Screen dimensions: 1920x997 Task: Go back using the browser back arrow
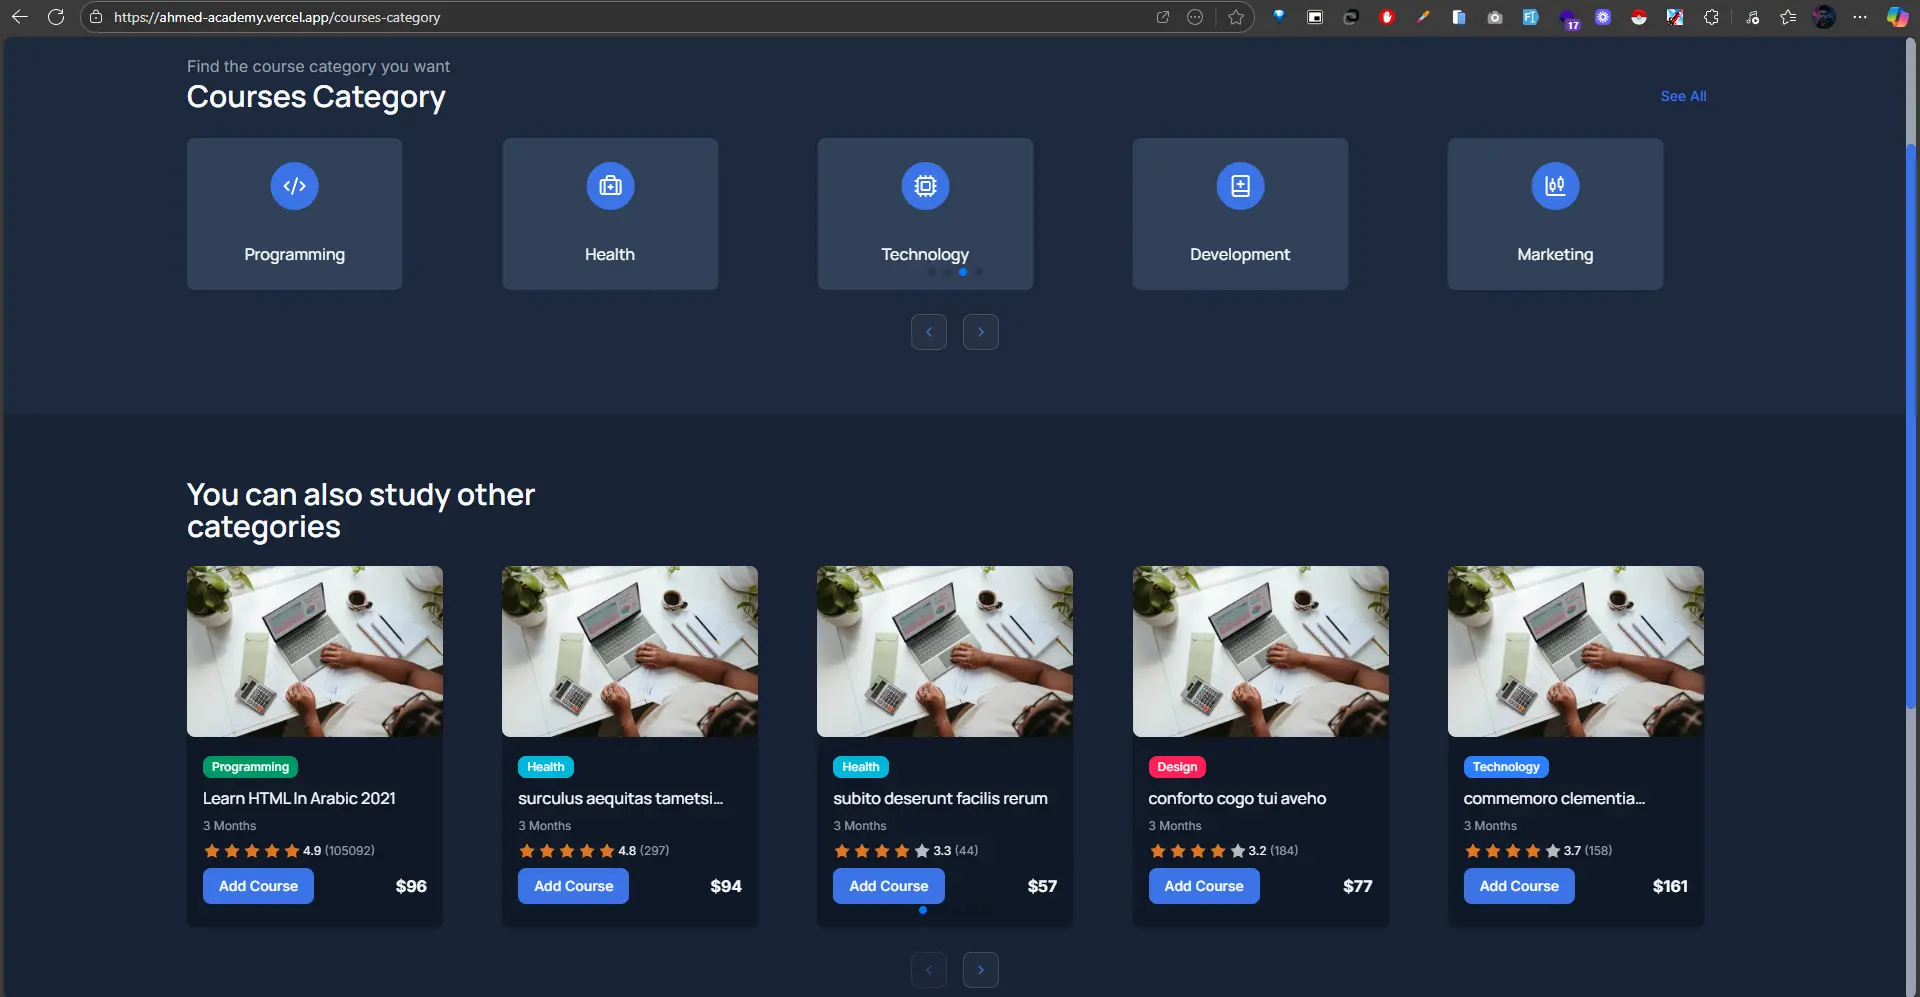click(x=19, y=17)
